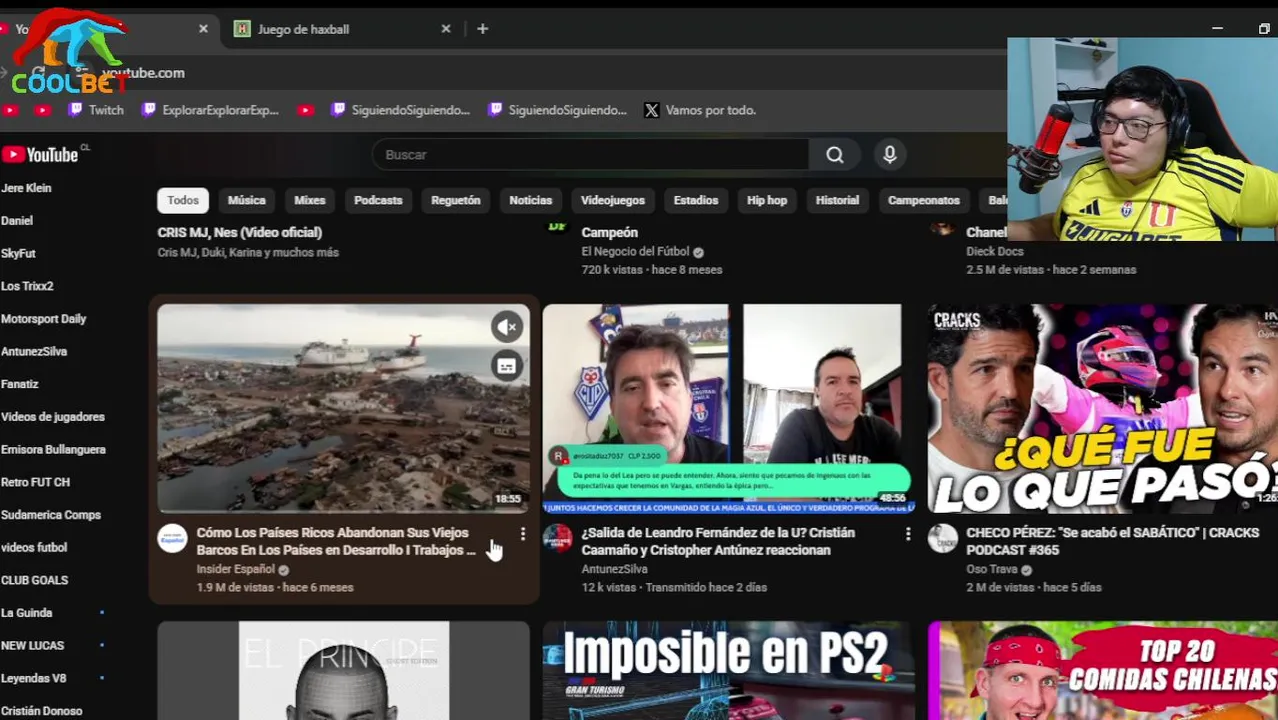Viewport: 1278px width, 720px height.
Task: Open options menu for AntunezSilva video
Action: [x=907, y=534]
